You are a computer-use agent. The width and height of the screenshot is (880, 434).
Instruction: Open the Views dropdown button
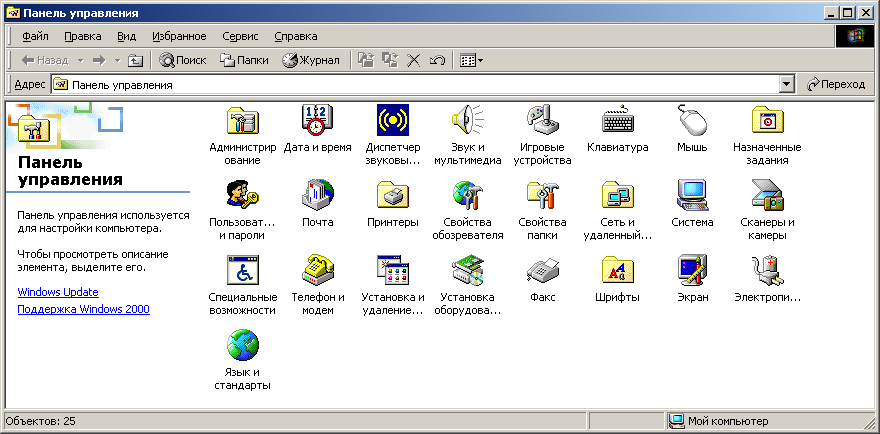pyautogui.click(x=471, y=60)
